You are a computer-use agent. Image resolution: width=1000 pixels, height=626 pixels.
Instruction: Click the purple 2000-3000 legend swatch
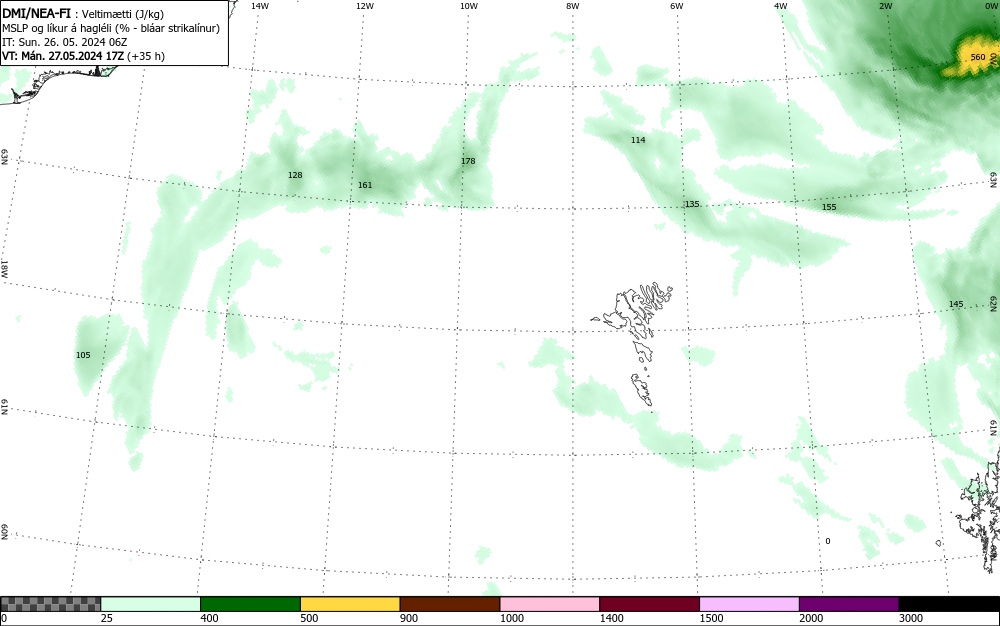pyautogui.click(x=849, y=604)
